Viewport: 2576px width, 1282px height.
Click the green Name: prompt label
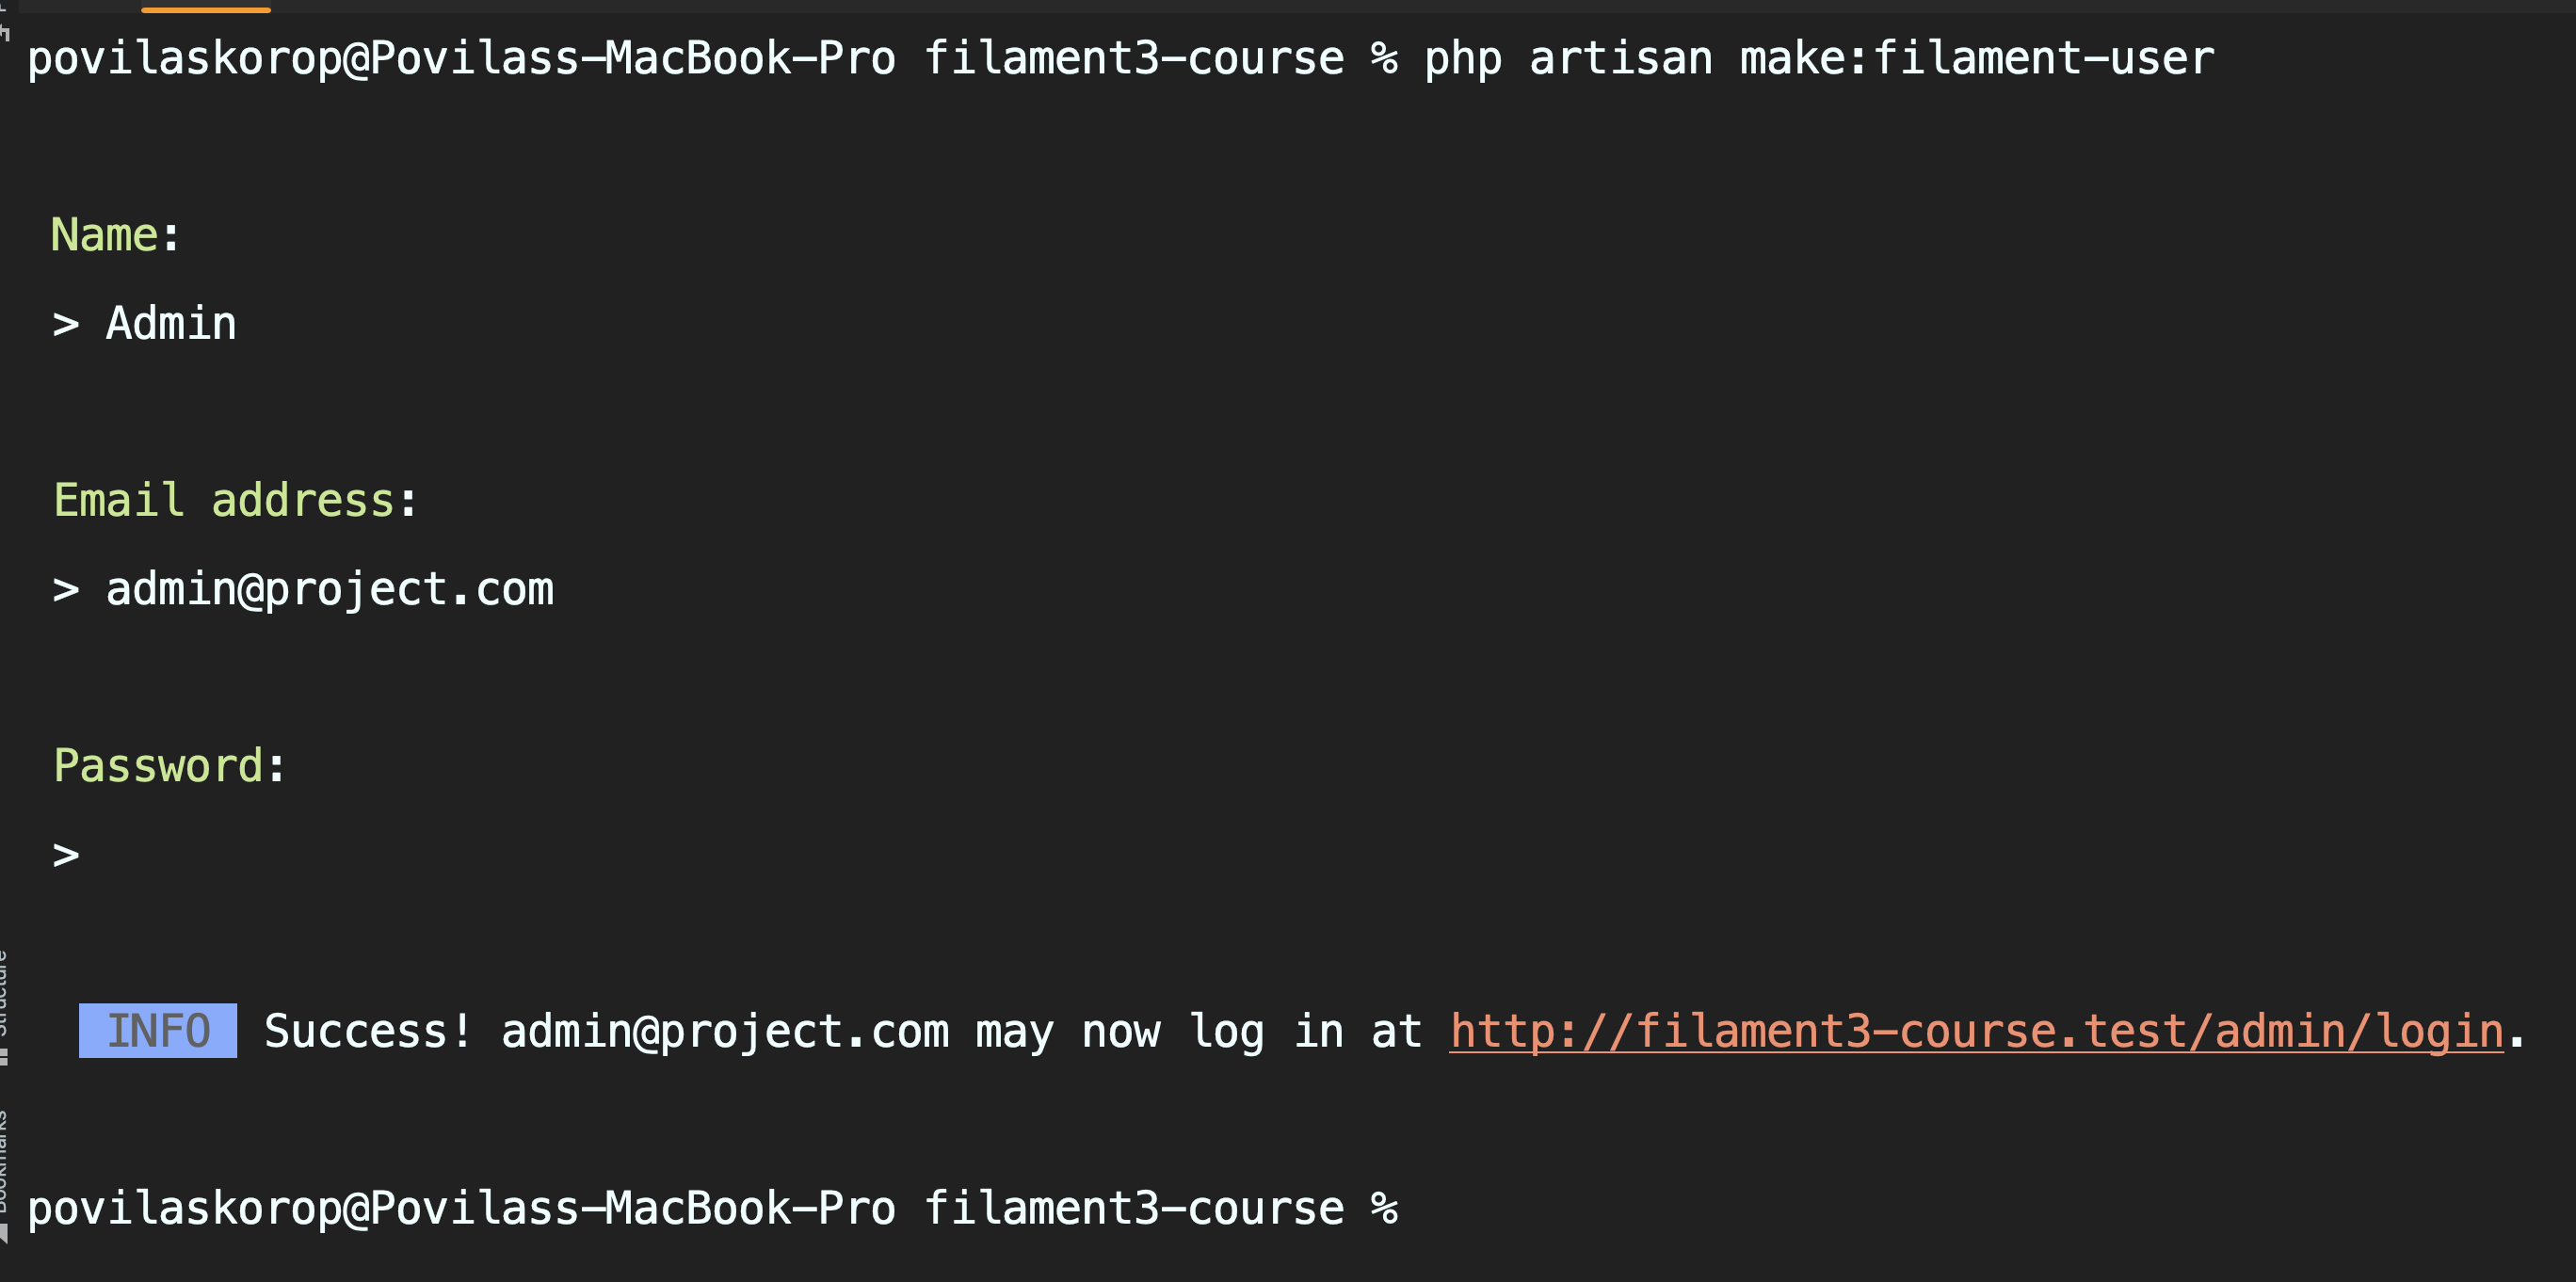tap(115, 235)
